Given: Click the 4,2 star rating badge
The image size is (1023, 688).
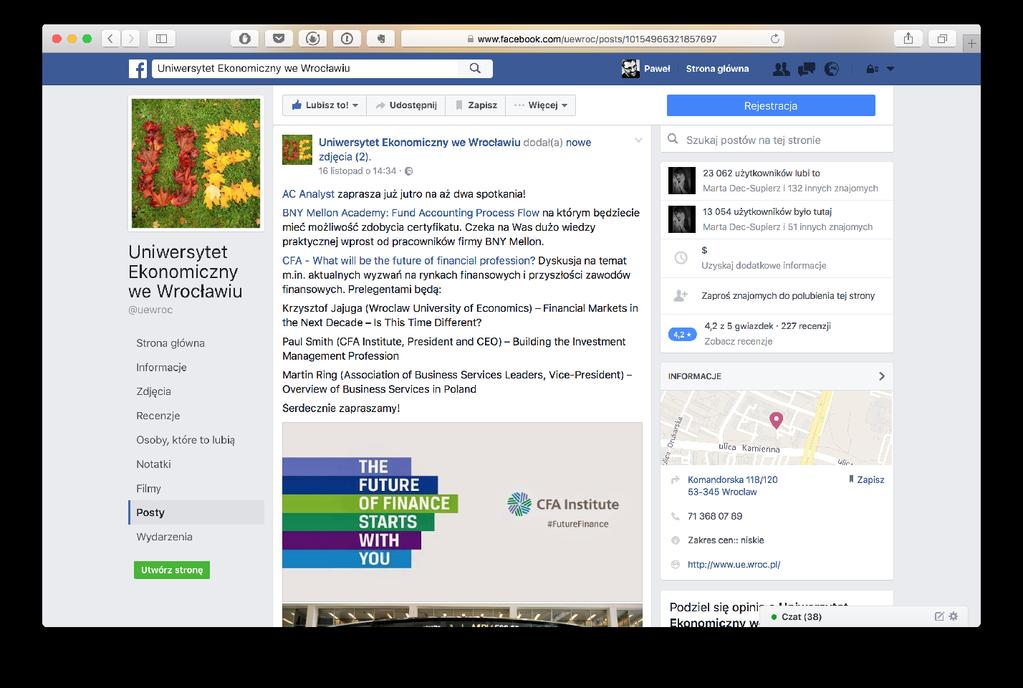Looking at the screenshot, I should [x=682, y=334].
